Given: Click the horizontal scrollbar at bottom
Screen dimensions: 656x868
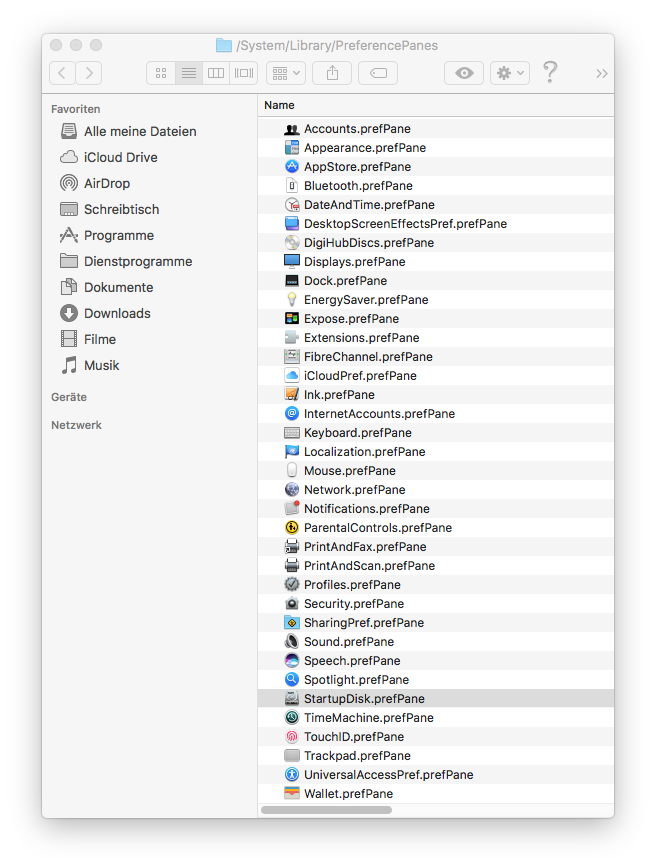Looking at the screenshot, I should (326, 810).
